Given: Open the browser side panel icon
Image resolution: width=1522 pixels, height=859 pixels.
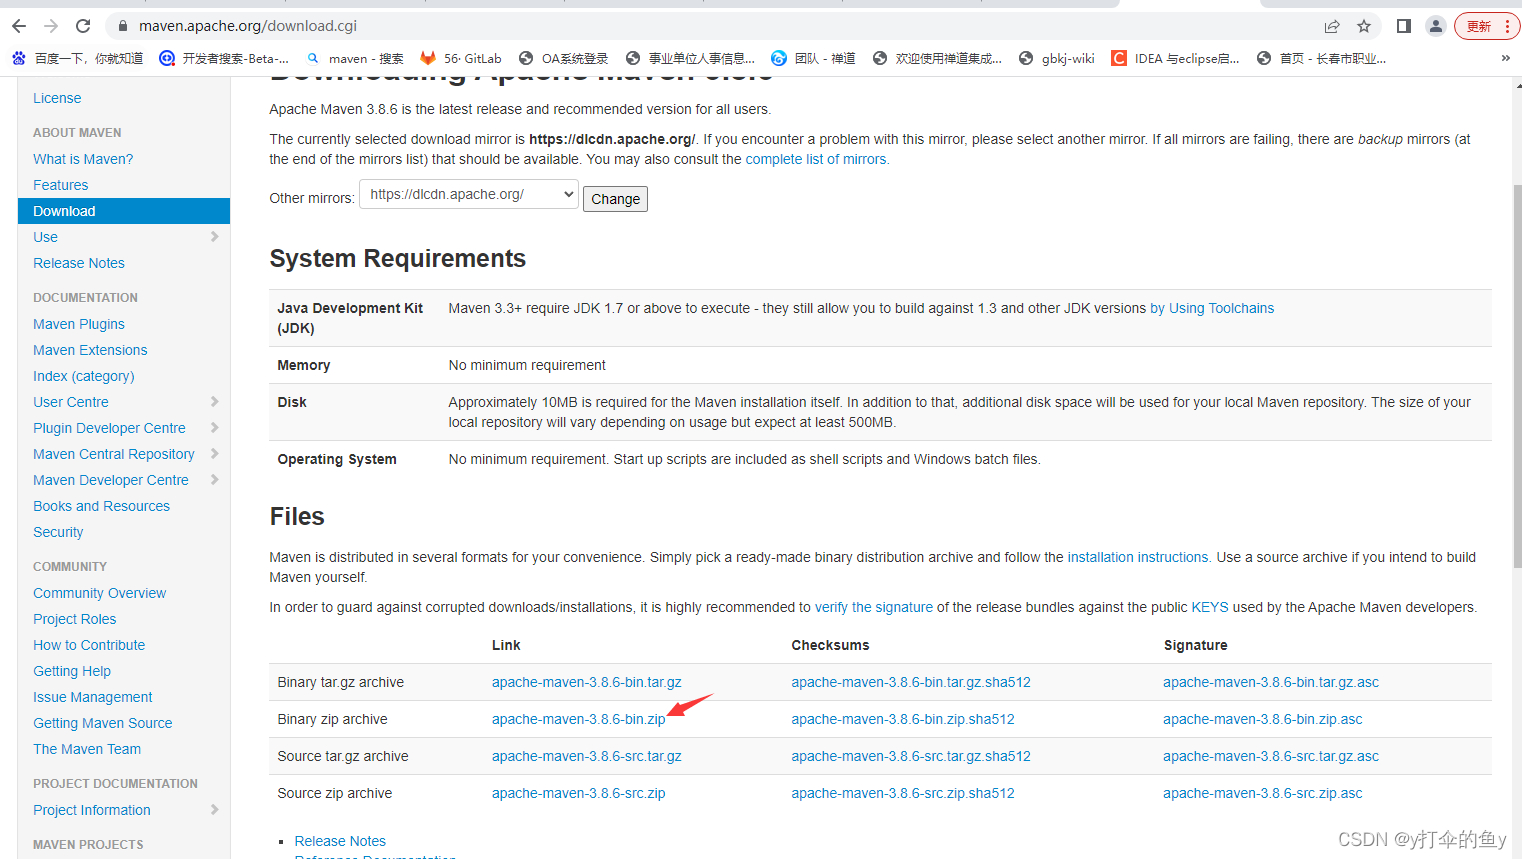Looking at the screenshot, I should (1405, 25).
